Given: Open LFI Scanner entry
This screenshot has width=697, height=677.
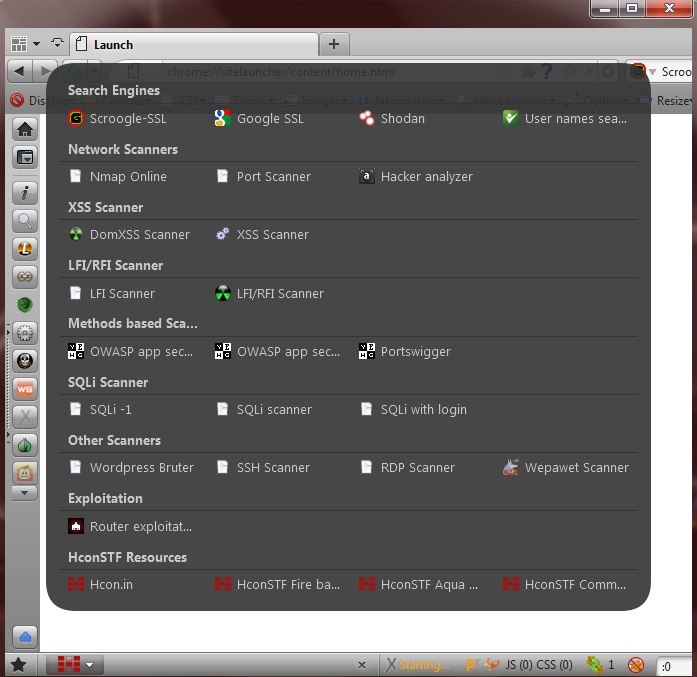Looking at the screenshot, I should click(x=112, y=293).
